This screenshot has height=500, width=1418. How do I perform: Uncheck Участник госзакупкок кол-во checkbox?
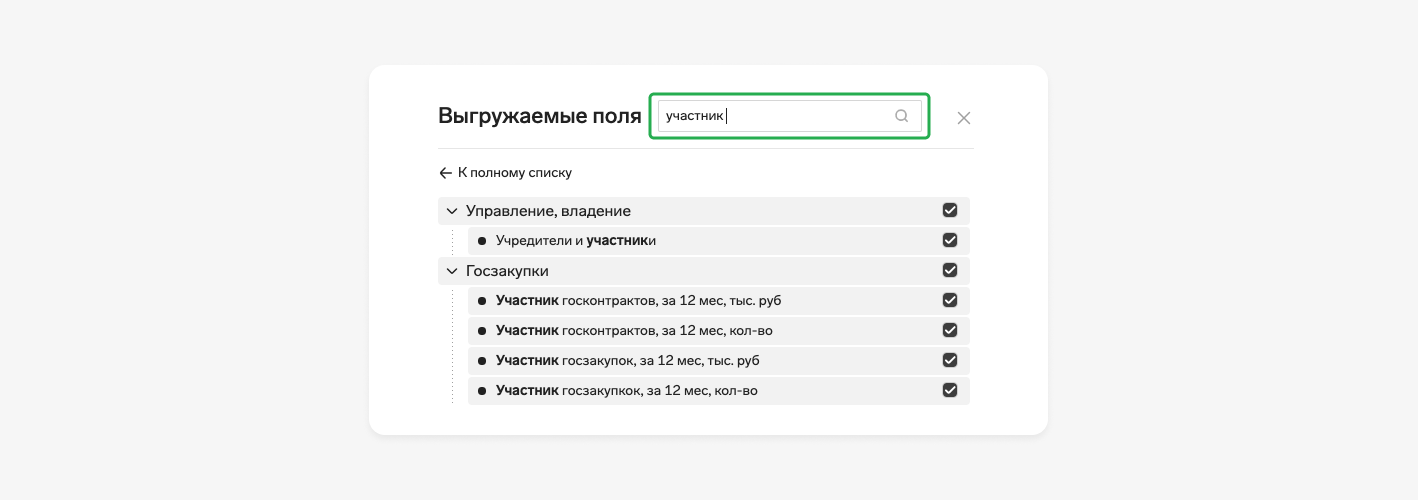(x=950, y=390)
